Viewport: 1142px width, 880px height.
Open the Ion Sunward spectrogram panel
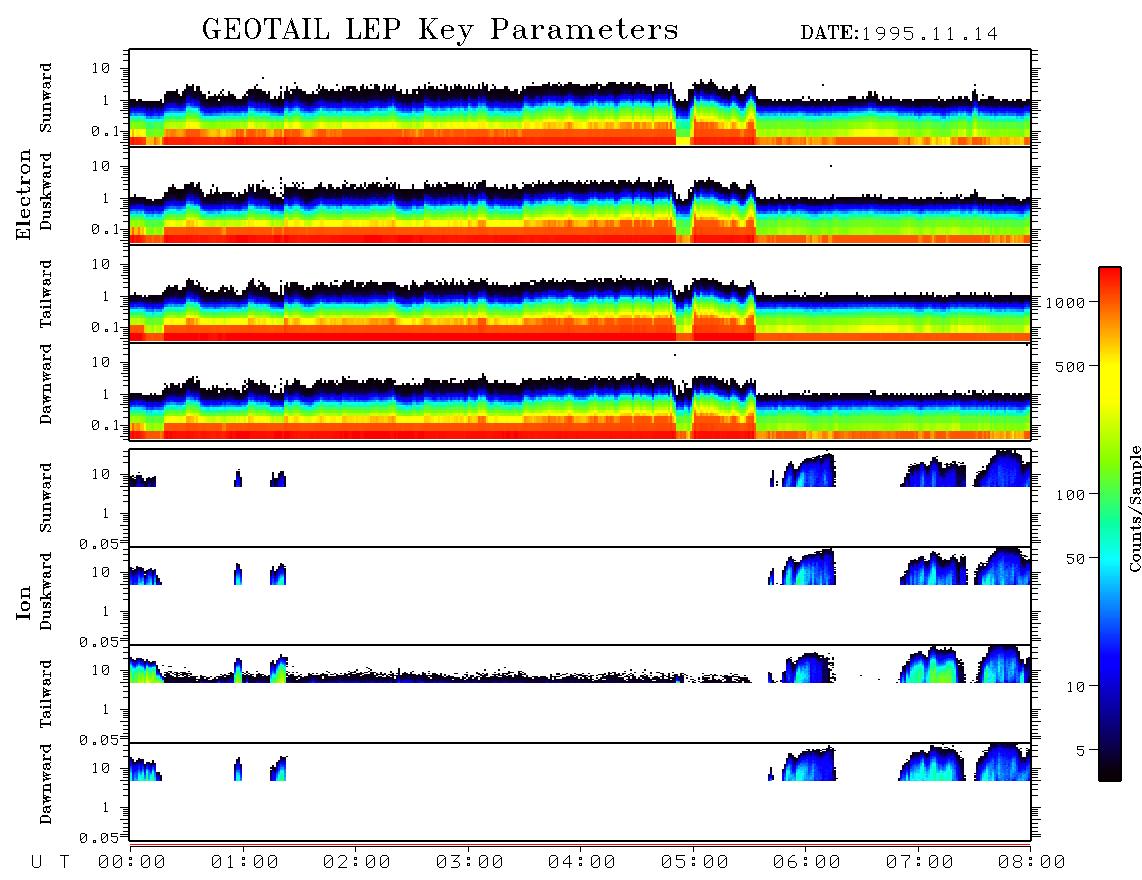tap(580, 498)
